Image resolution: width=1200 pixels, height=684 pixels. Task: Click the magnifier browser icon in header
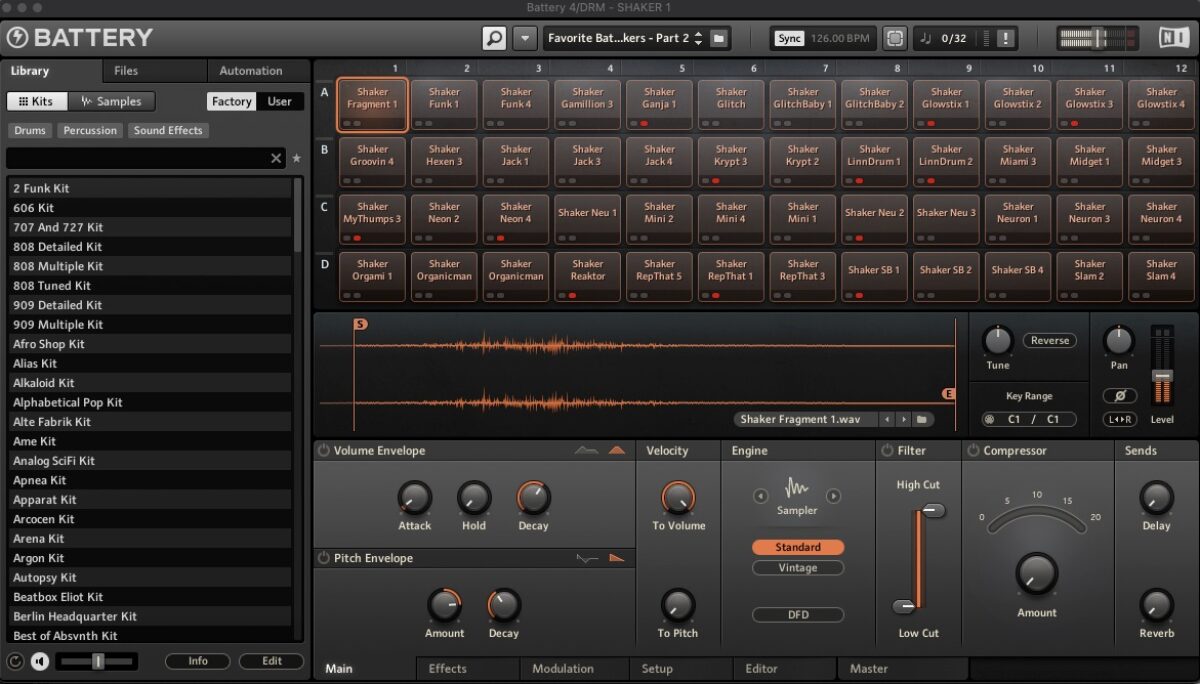494,39
